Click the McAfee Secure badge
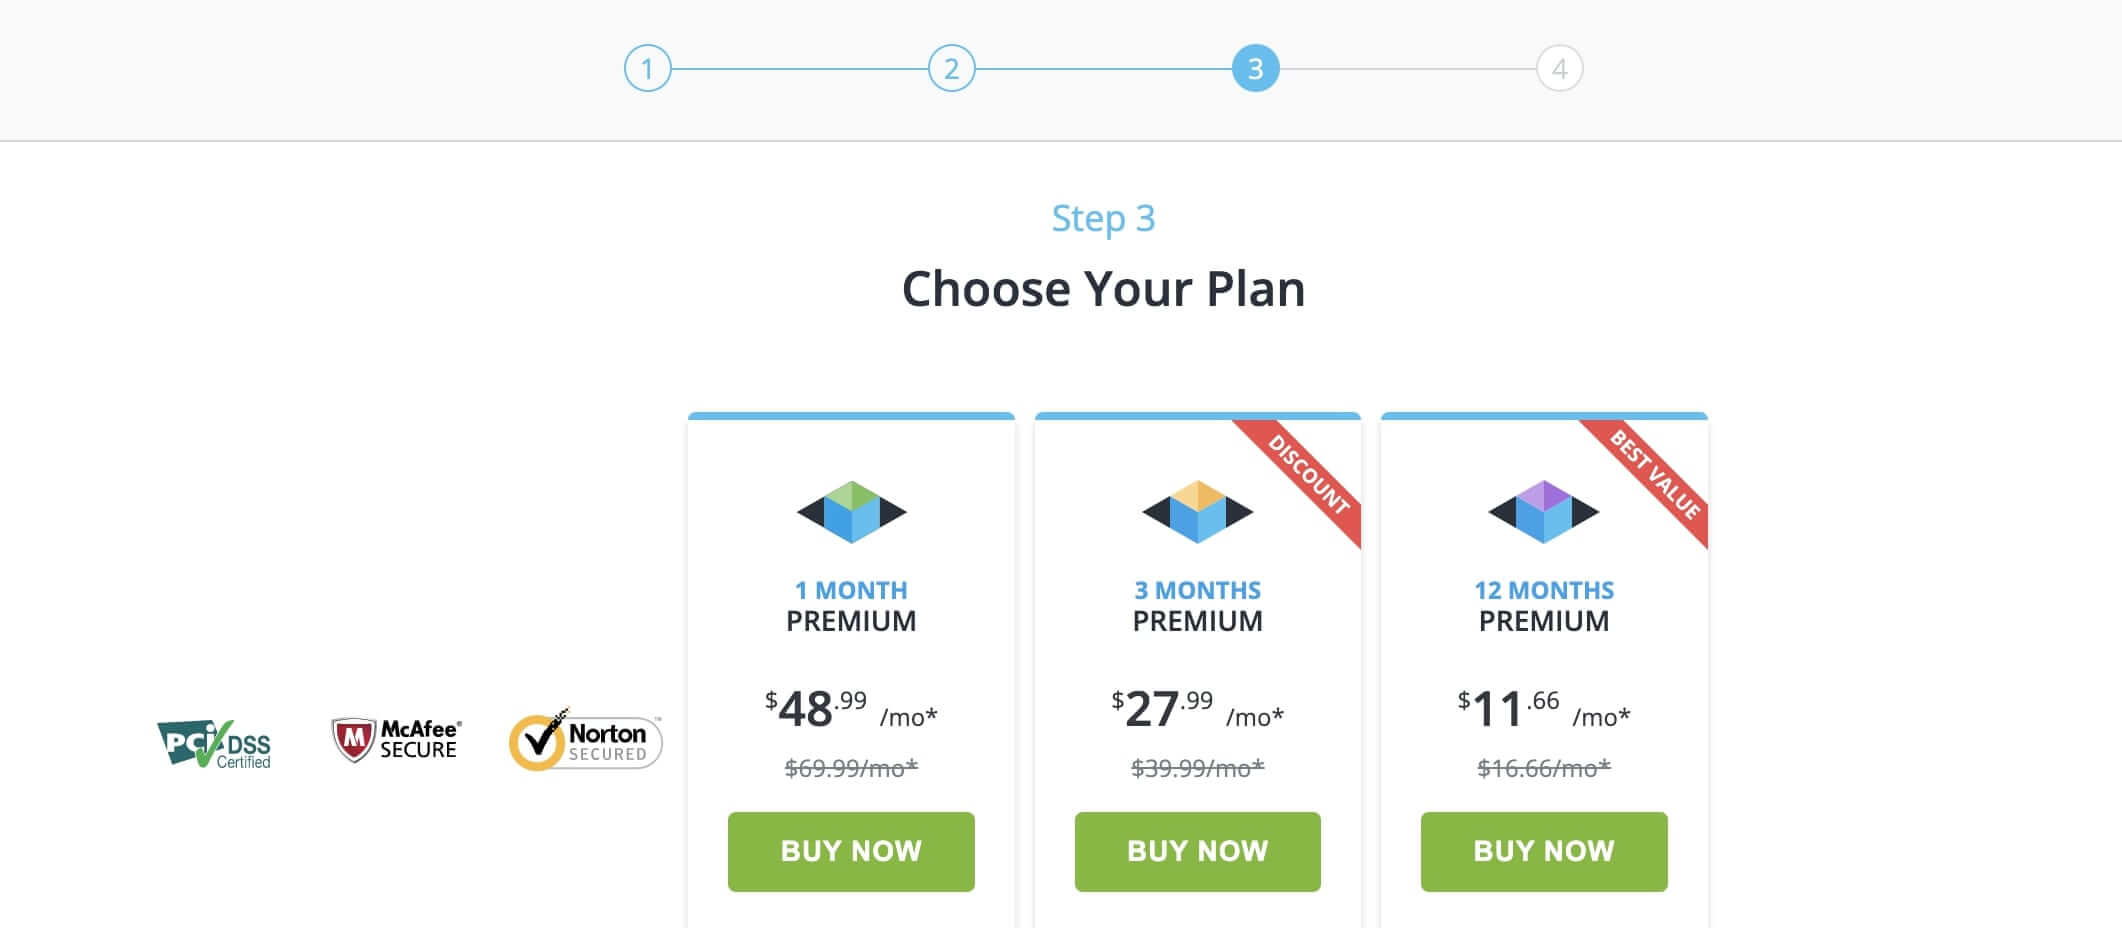The image size is (2122, 928). [x=396, y=740]
